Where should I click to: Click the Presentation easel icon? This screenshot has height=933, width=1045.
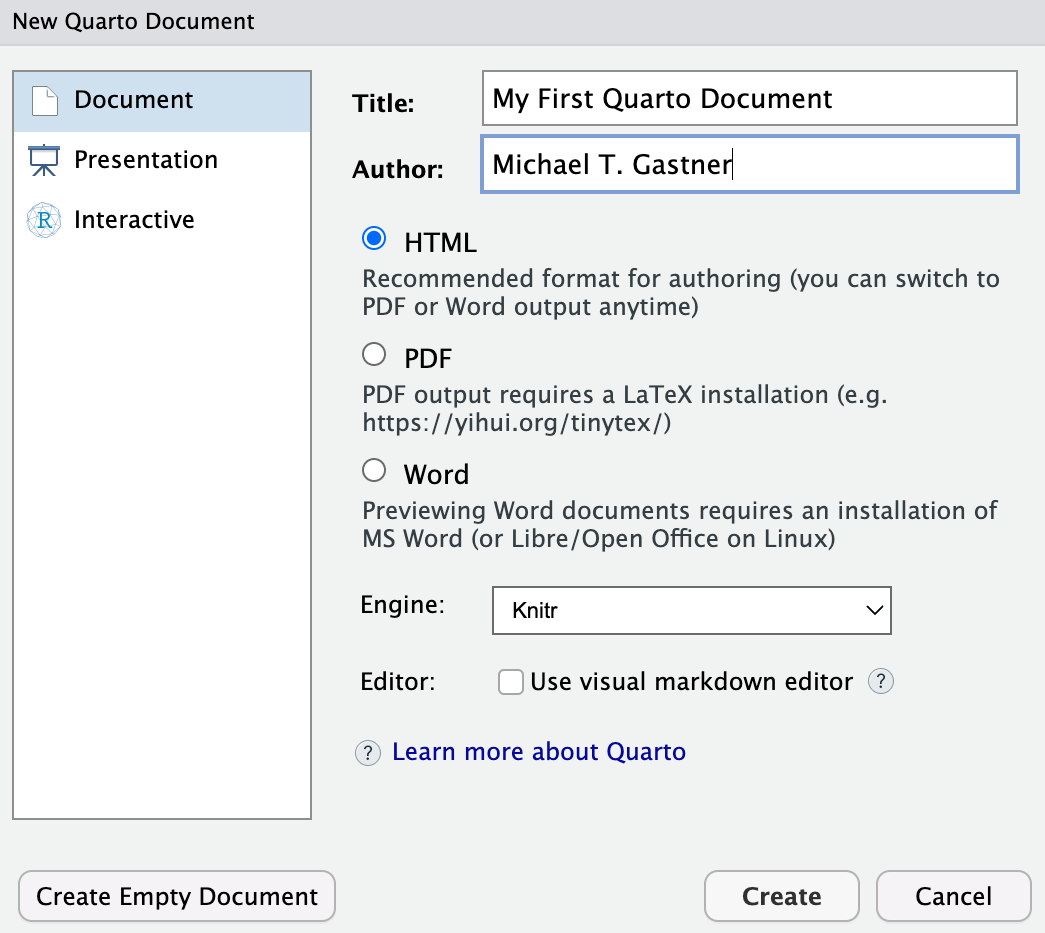(x=44, y=161)
